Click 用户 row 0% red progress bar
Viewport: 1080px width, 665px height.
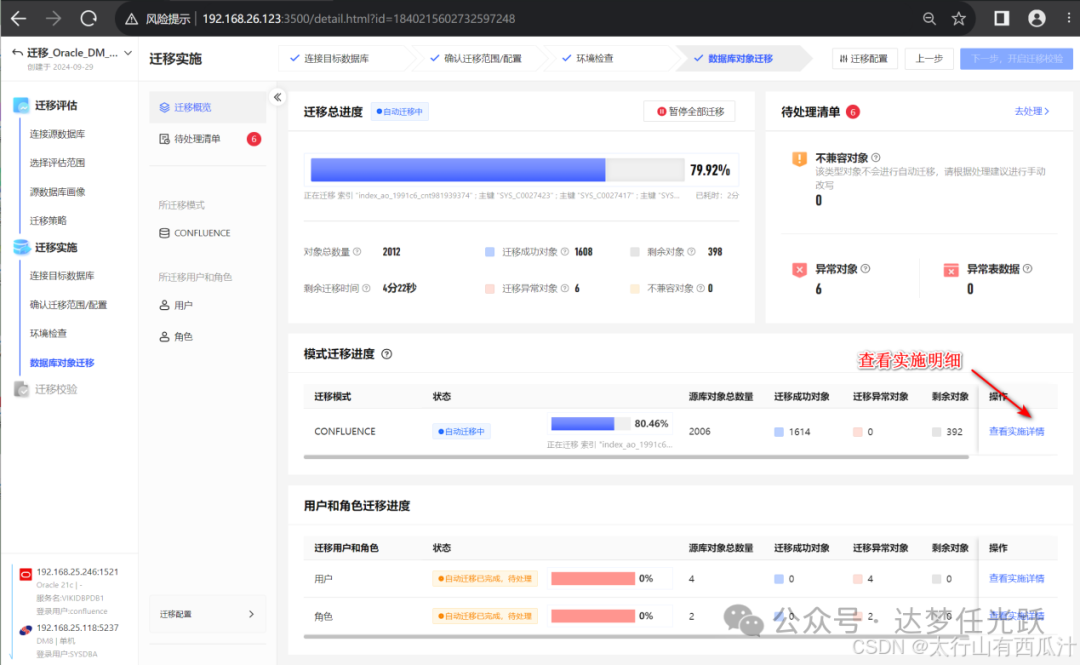coord(593,579)
